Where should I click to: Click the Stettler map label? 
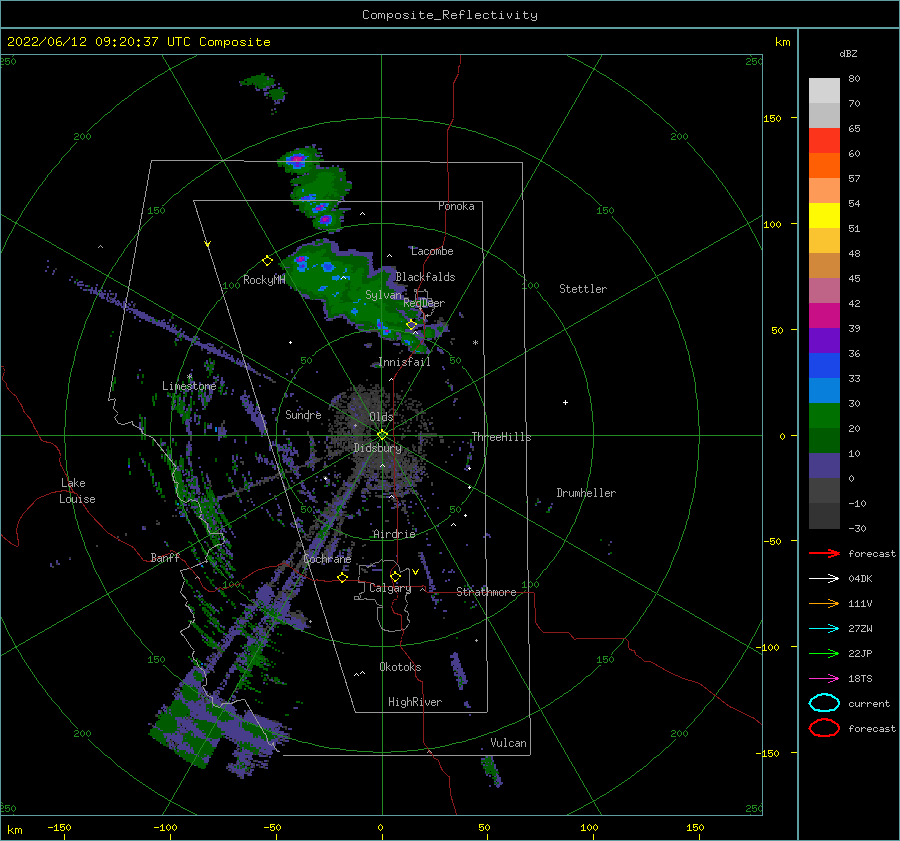point(583,289)
